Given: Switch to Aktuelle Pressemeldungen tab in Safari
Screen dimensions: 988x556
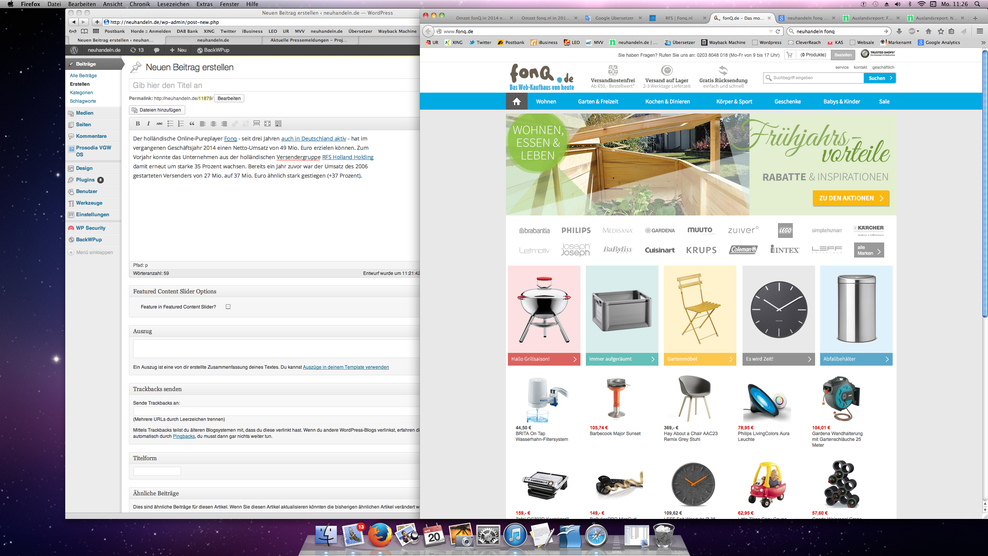Looking at the screenshot, I should click(309, 40).
